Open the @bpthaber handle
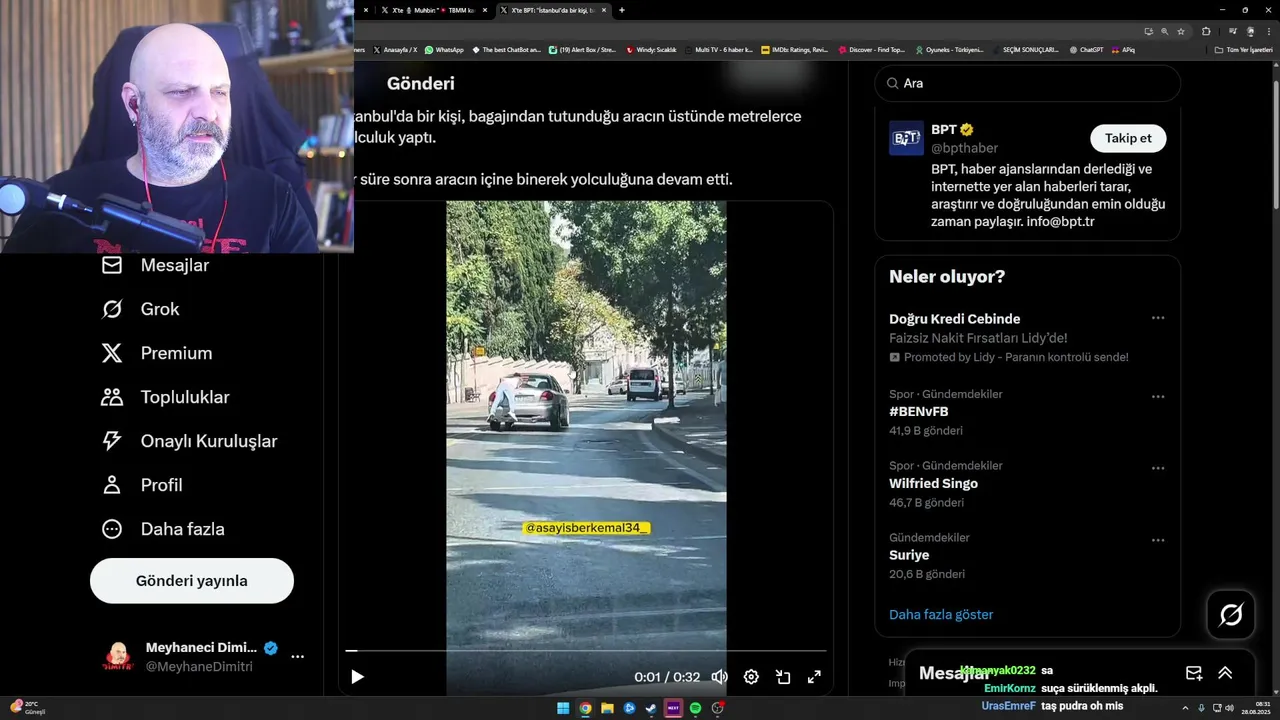Viewport: 1280px width, 720px height. point(964,148)
